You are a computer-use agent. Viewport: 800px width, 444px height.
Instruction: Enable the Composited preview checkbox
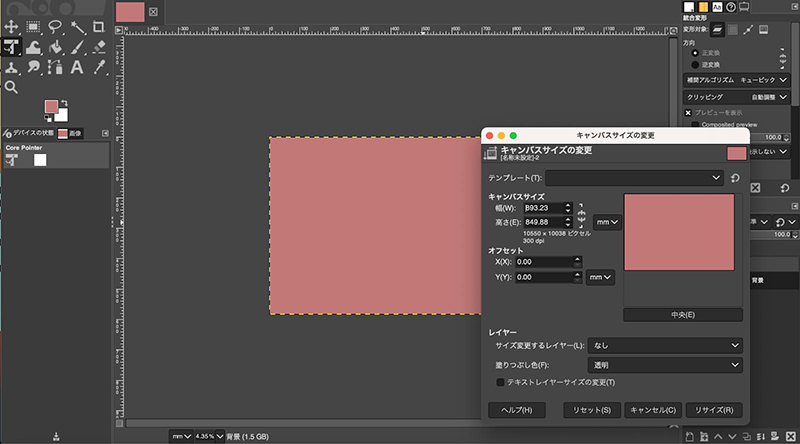click(x=695, y=125)
